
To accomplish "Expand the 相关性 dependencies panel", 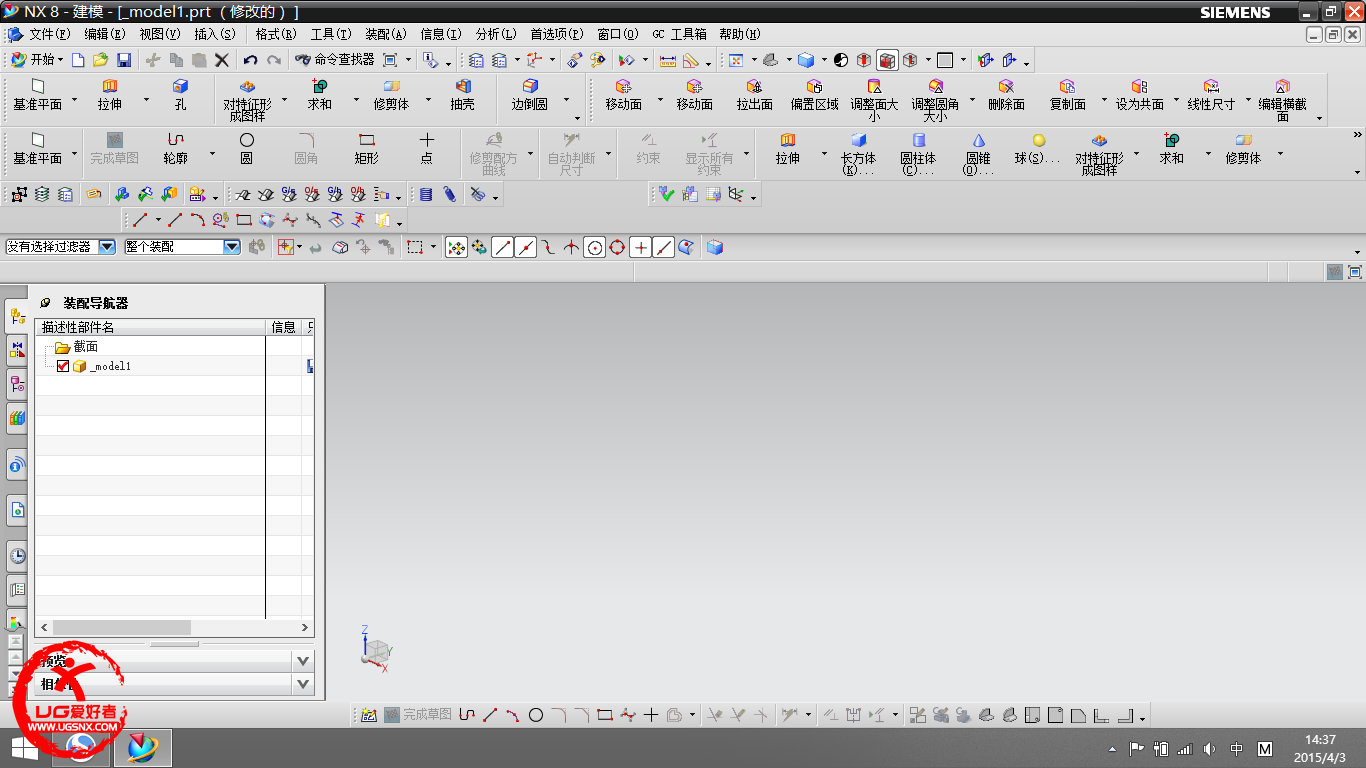I will 304,684.
